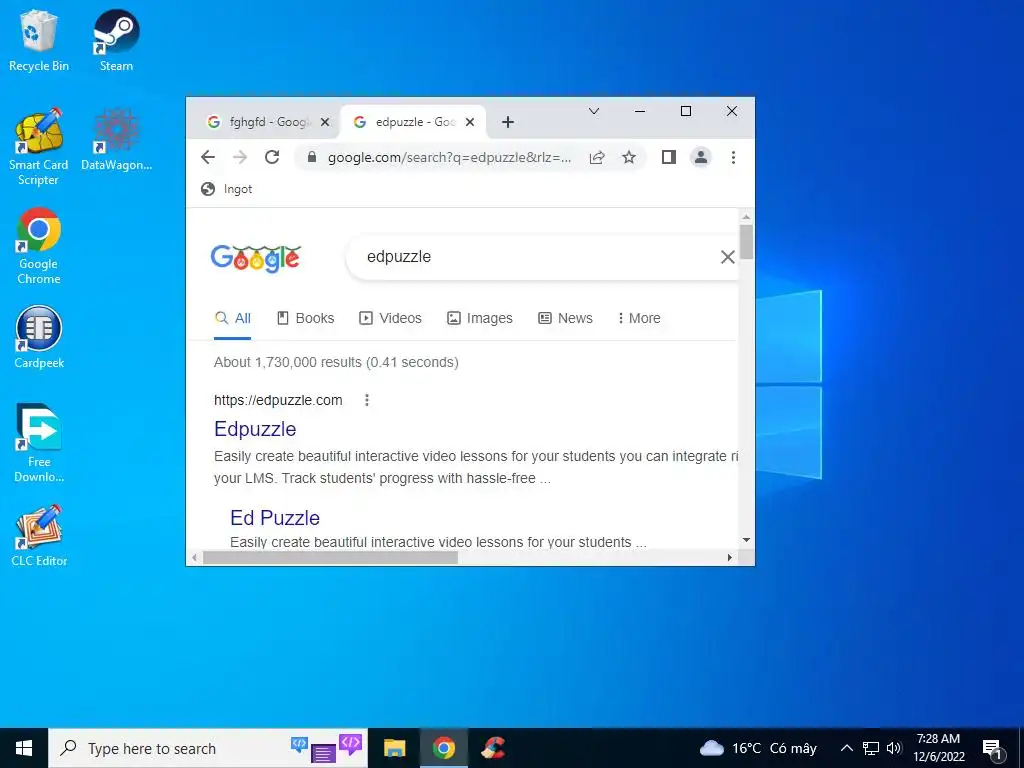Open Free Download Manager desktop shortcut

click(x=39, y=443)
